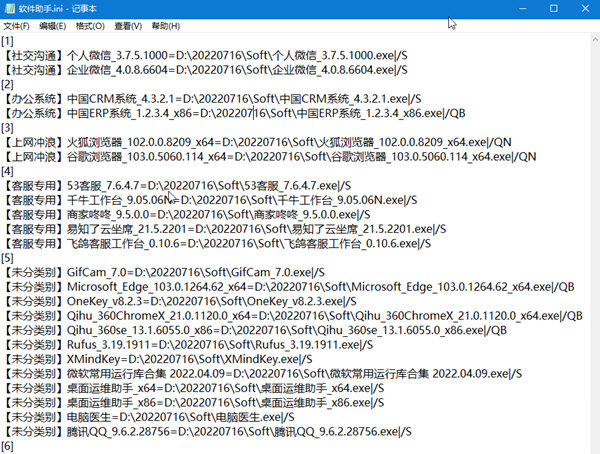The image size is (600, 454).
Task: Click the 飞鸽客服工作台_0.10.6 line
Action: 217,243
